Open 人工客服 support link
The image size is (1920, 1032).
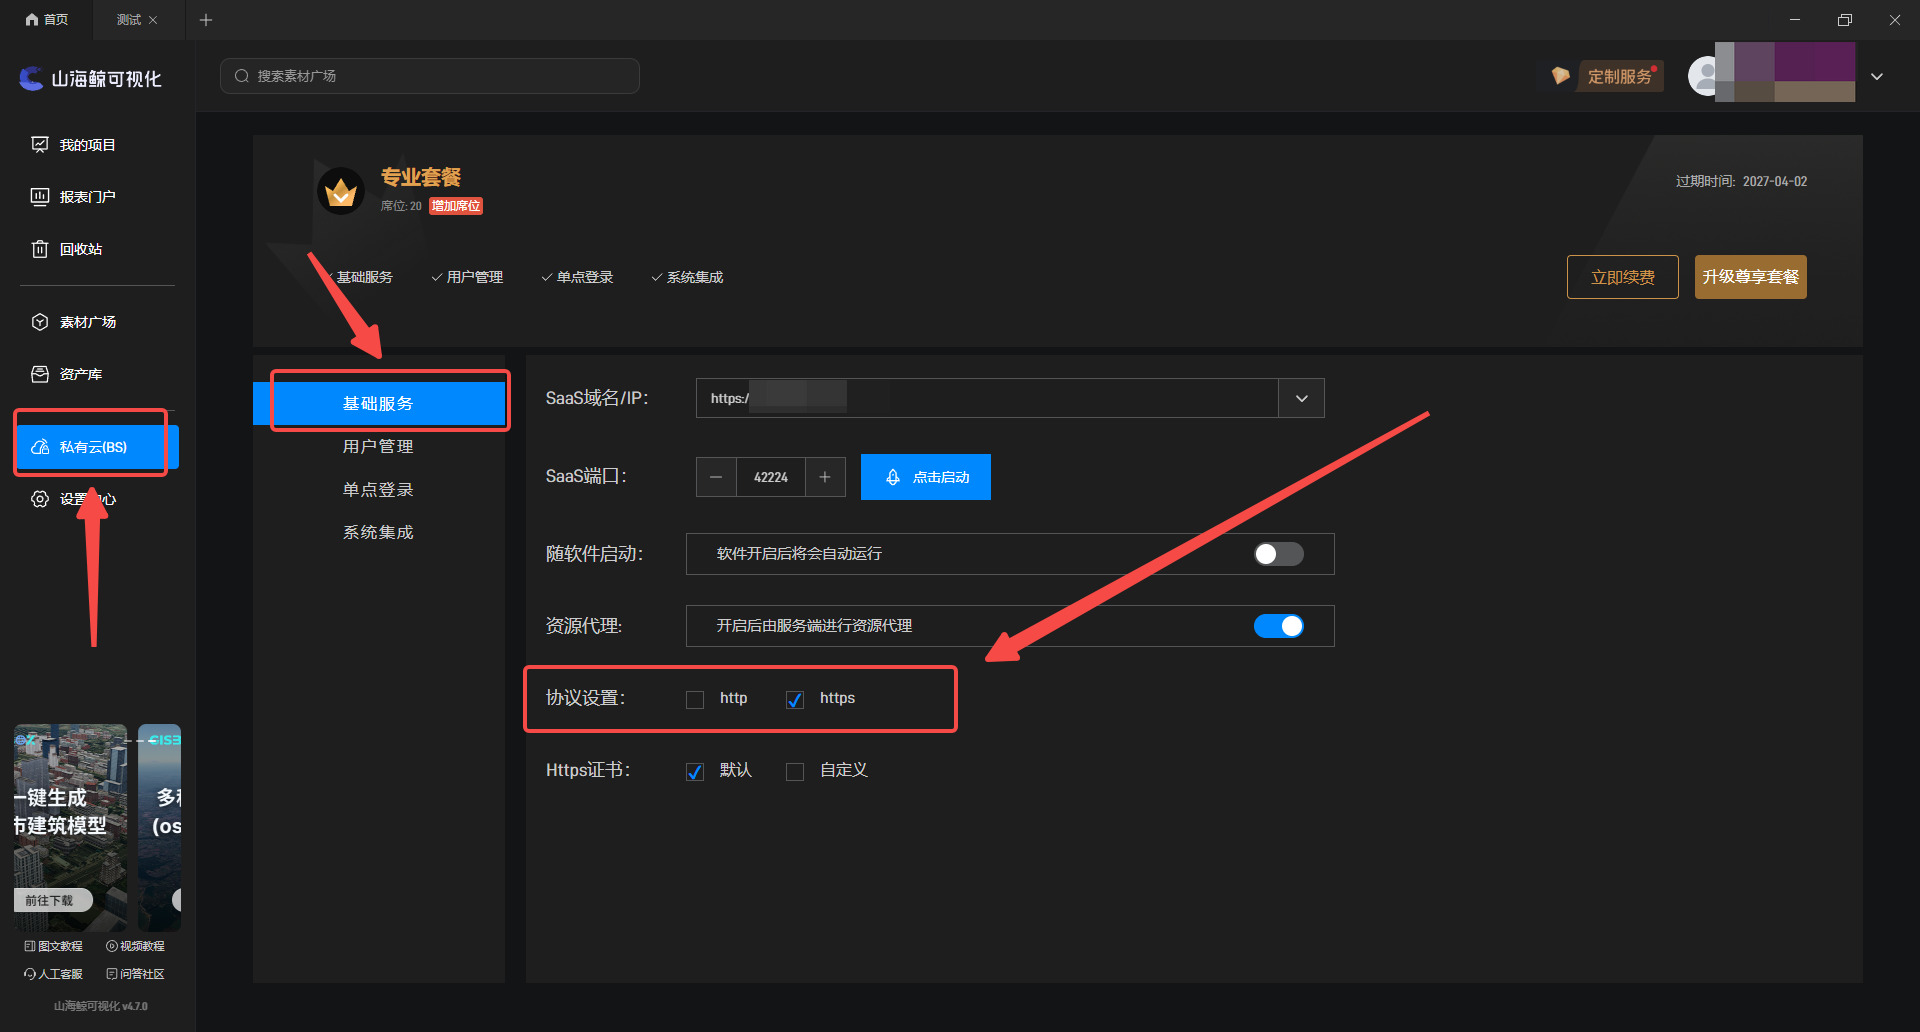(54, 974)
